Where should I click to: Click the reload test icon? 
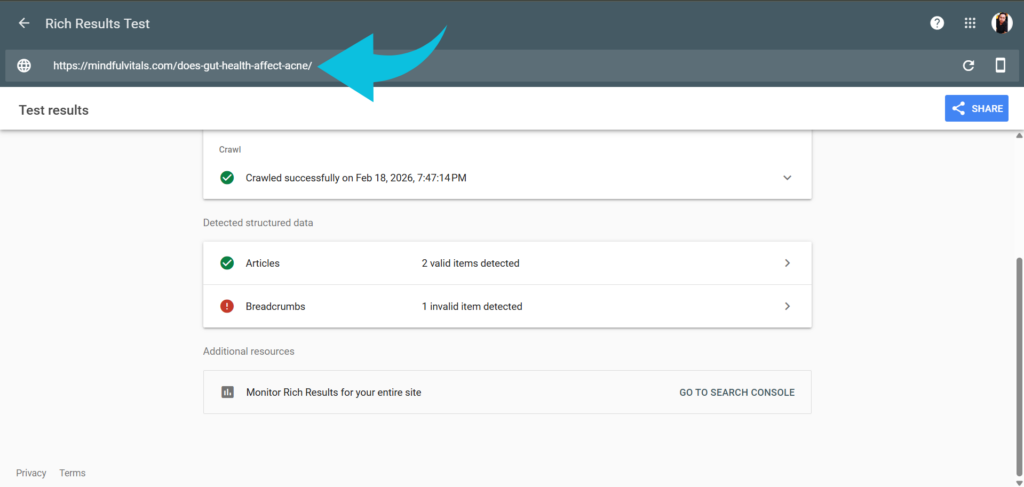[968, 65]
